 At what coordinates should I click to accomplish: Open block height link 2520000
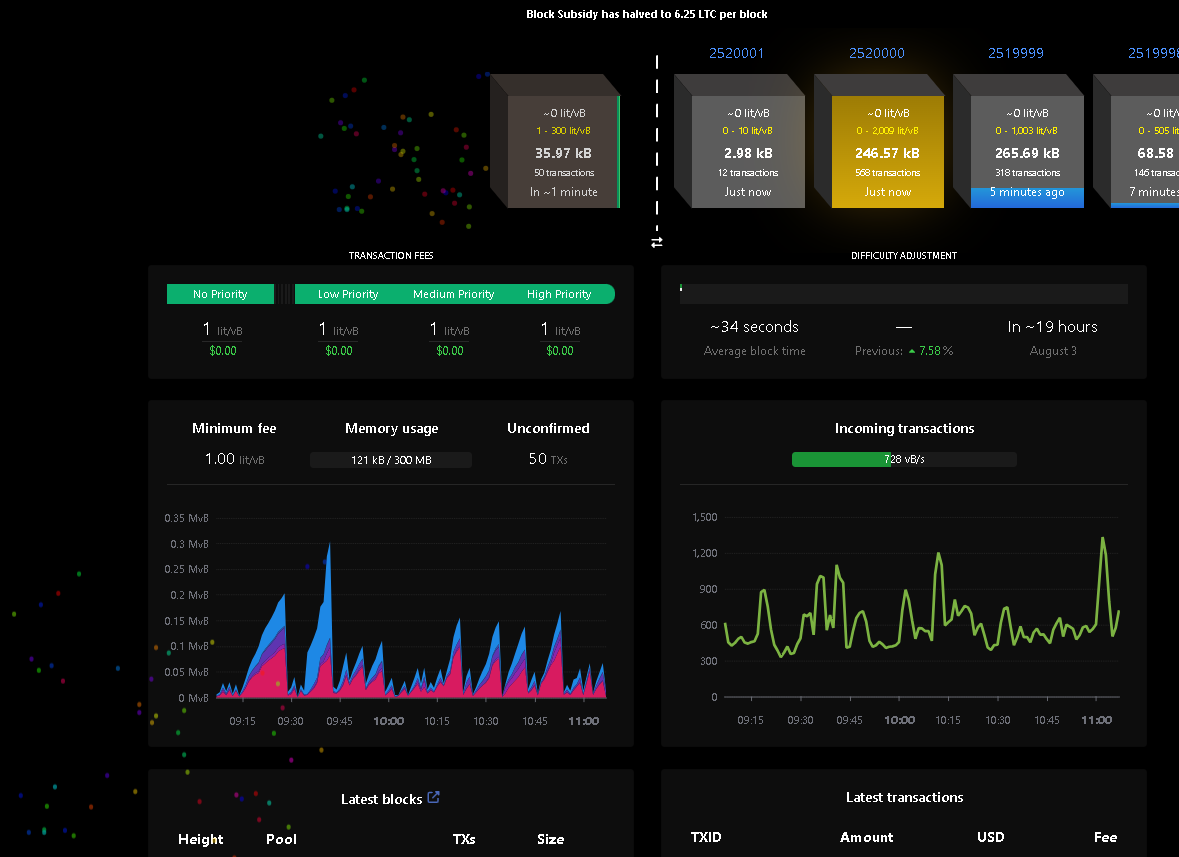pyautogui.click(x=877, y=53)
